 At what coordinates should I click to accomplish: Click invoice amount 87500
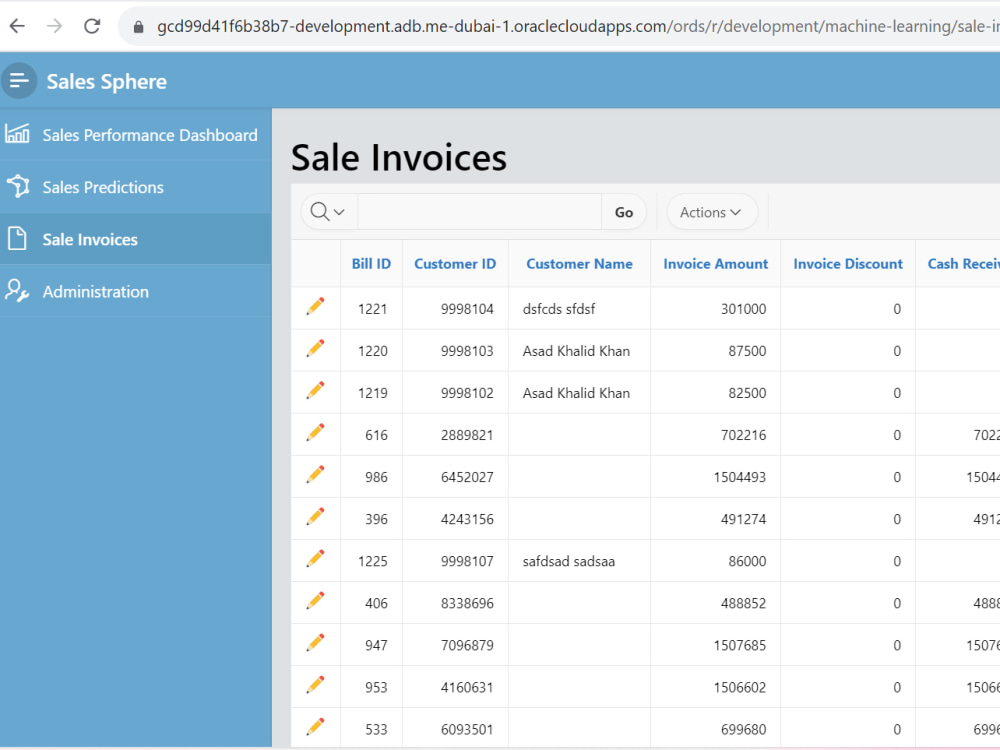tap(747, 351)
